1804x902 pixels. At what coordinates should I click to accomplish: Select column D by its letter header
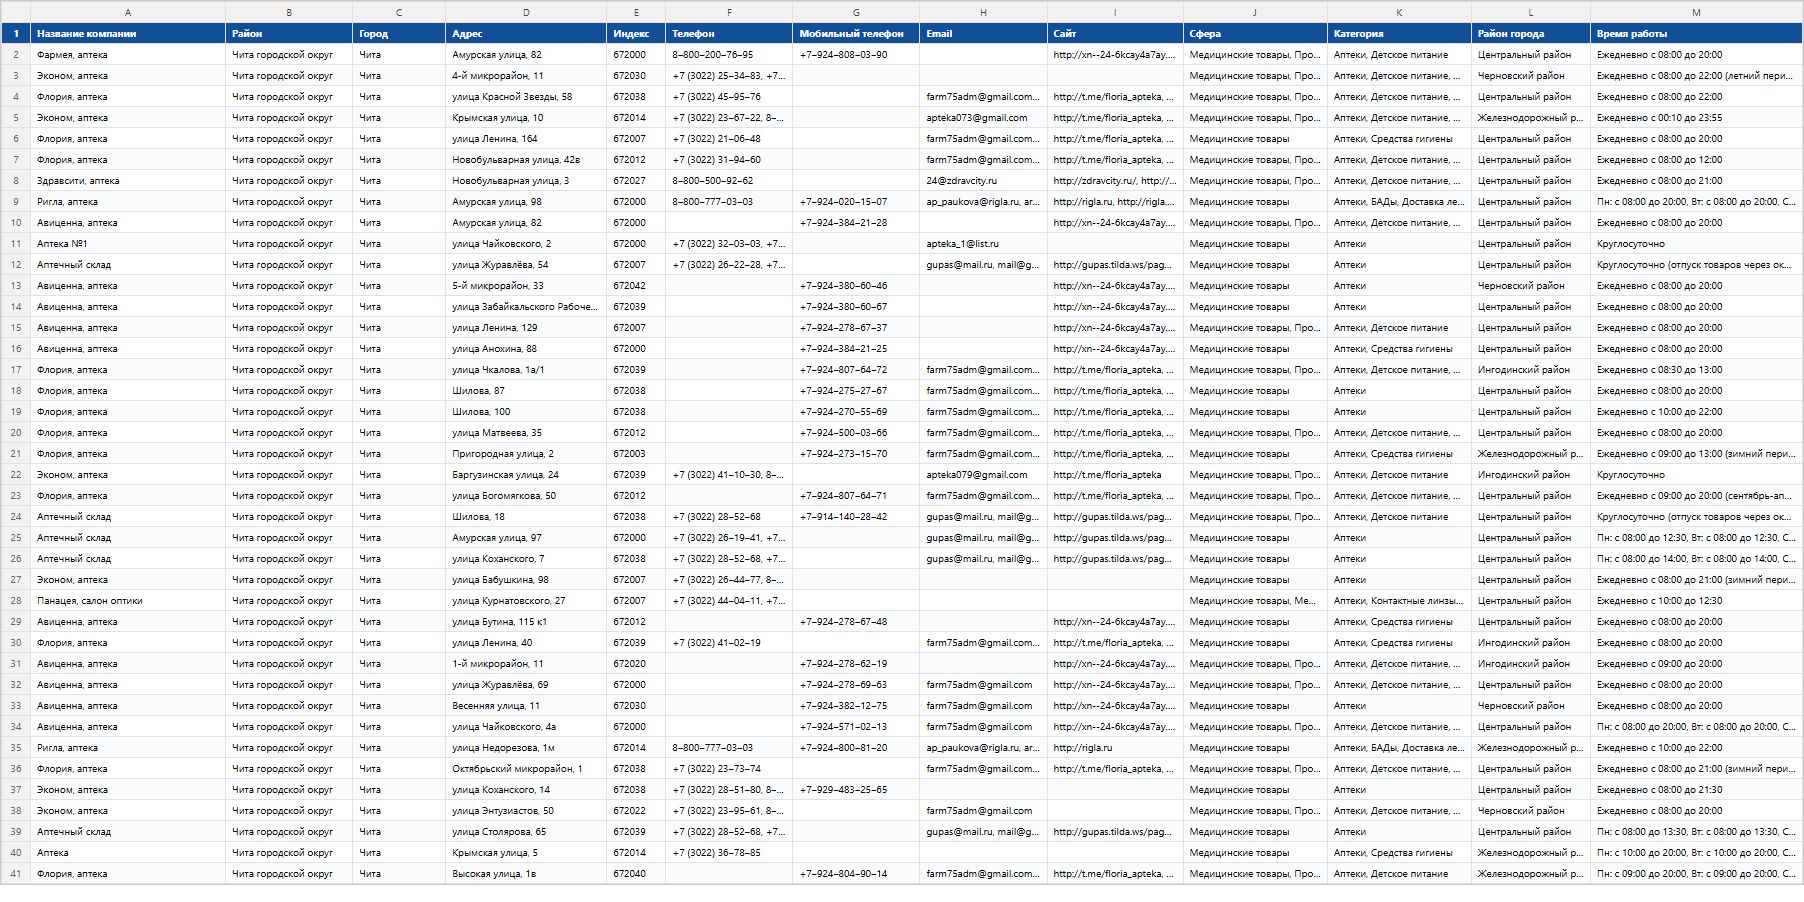526,12
